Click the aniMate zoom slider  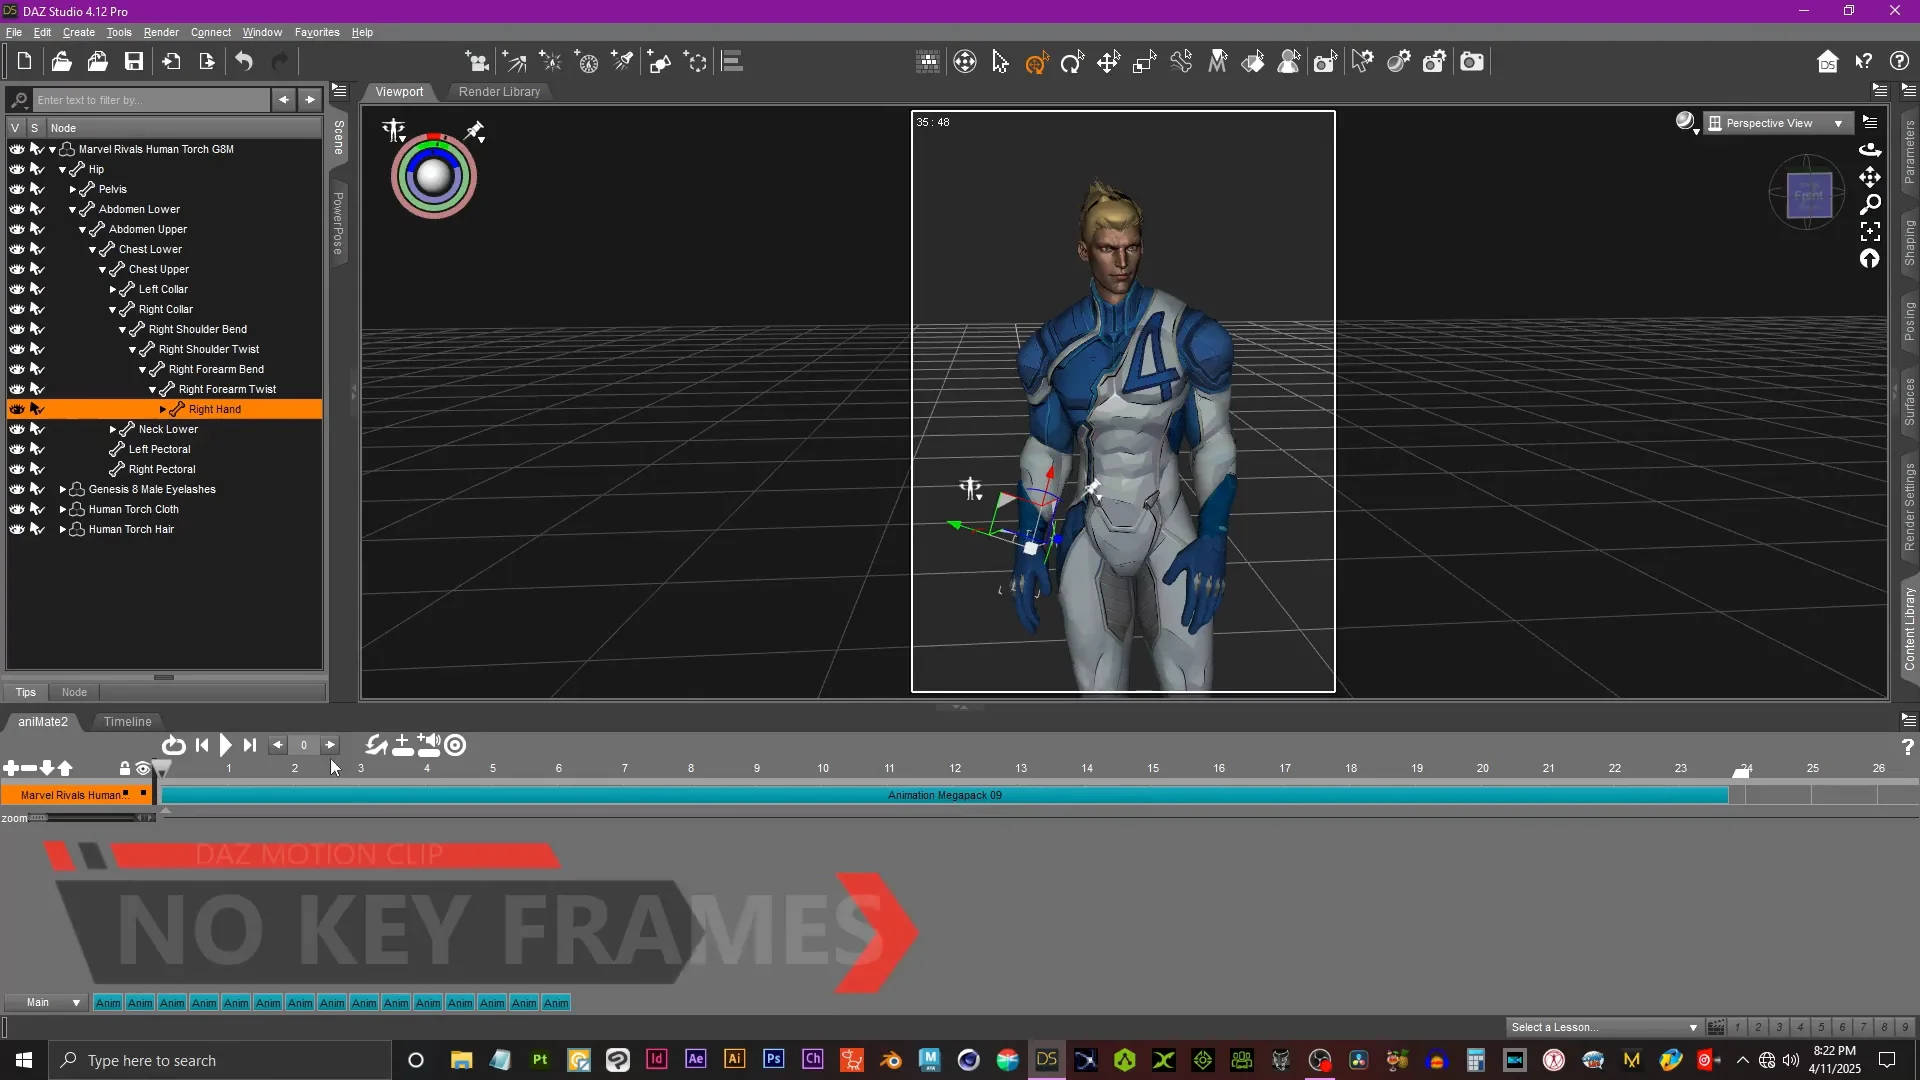(x=91, y=818)
